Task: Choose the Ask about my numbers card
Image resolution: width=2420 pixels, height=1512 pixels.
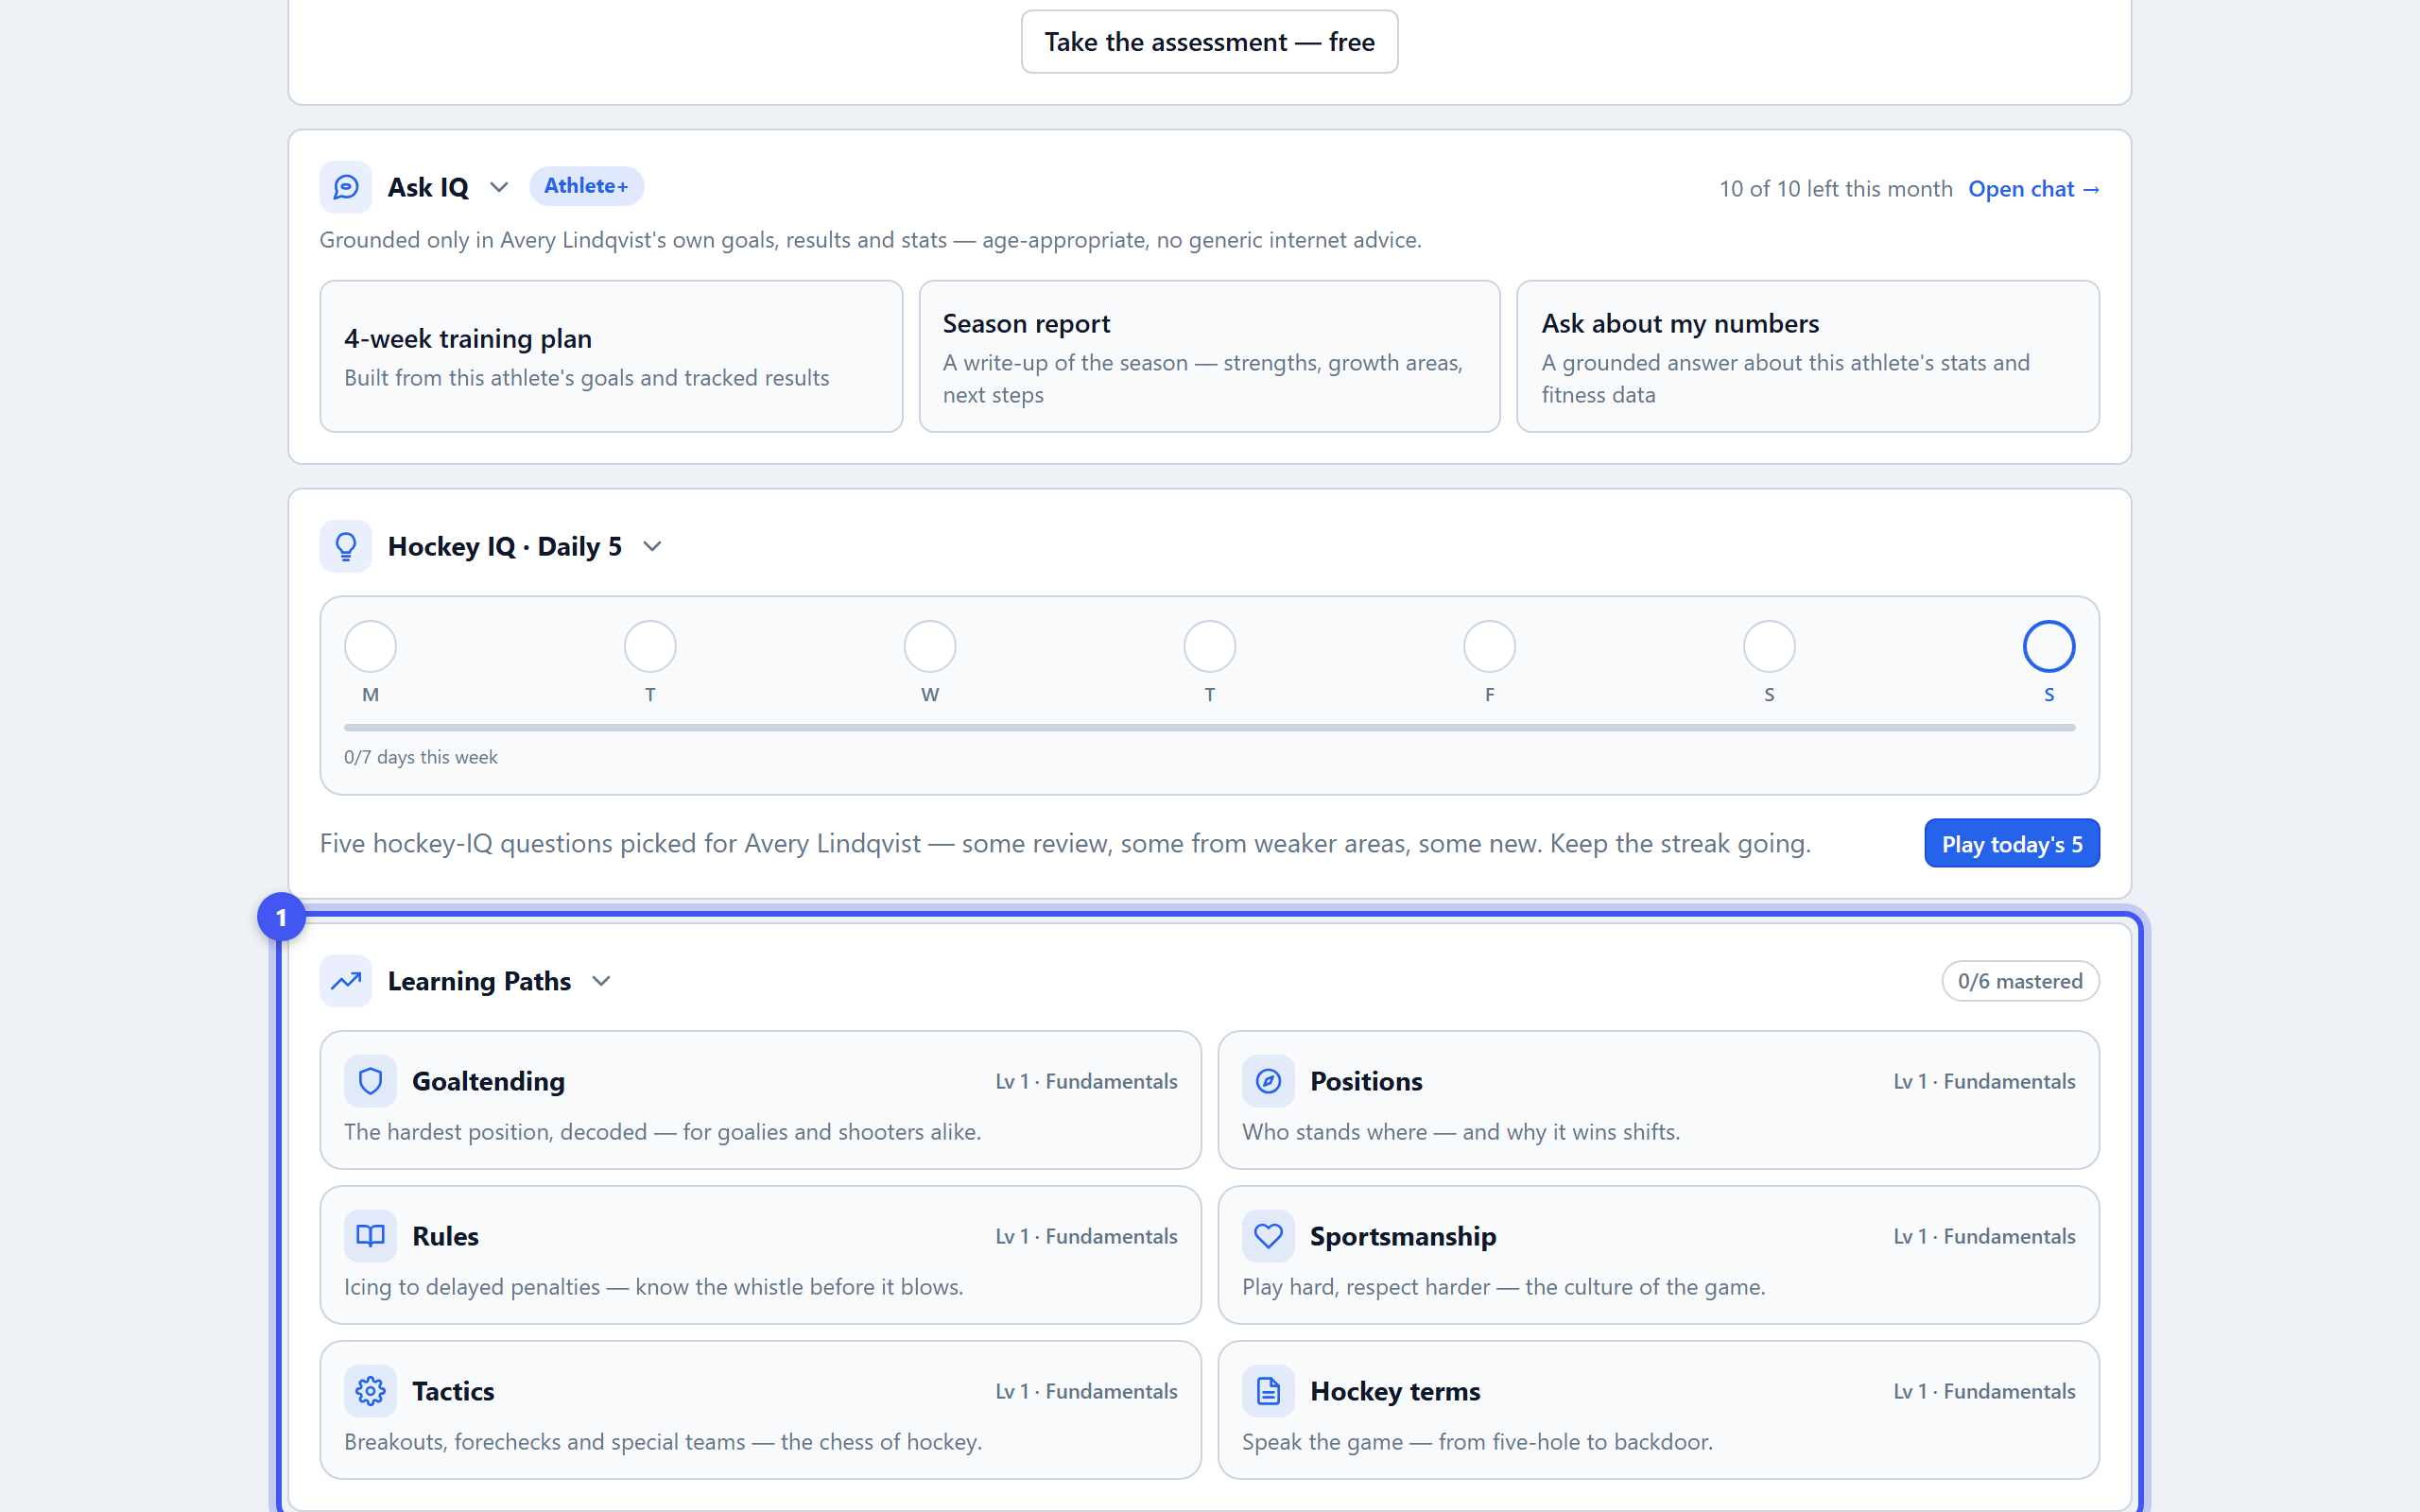Action: [1807, 356]
